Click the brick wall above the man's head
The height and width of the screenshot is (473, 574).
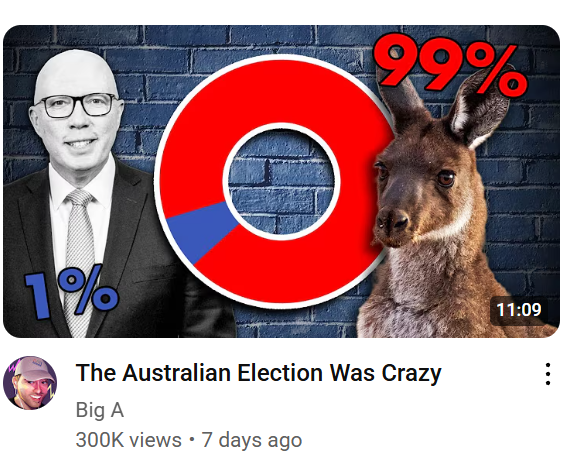(79, 37)
